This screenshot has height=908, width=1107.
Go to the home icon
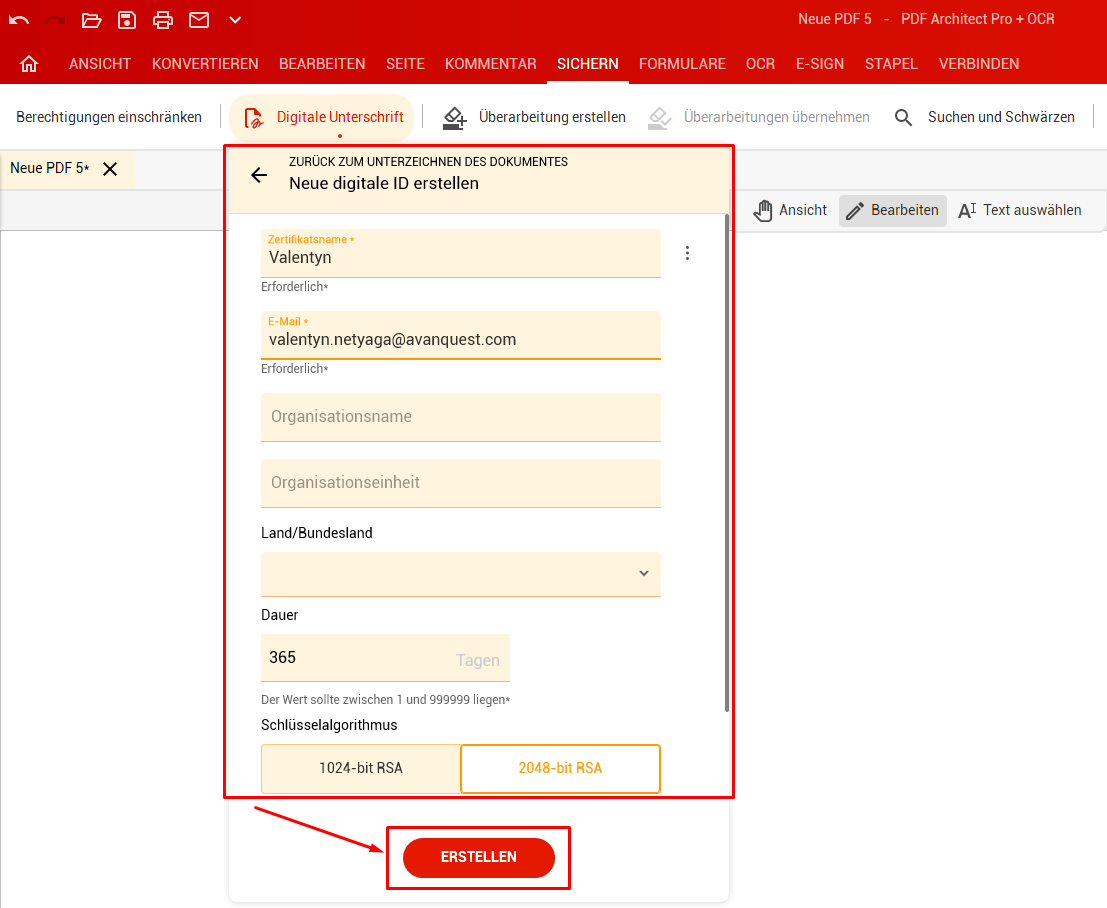tap(29, 64)
